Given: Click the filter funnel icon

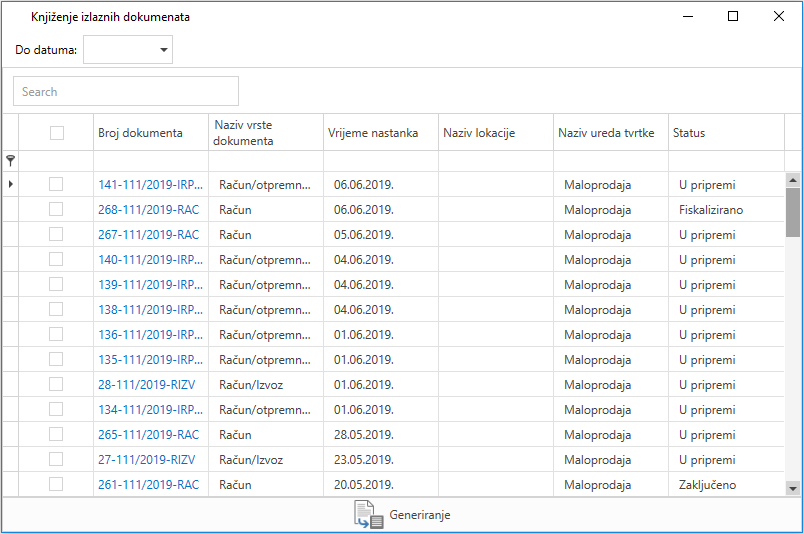Looking at the screenshot, I should pos(10,161).
